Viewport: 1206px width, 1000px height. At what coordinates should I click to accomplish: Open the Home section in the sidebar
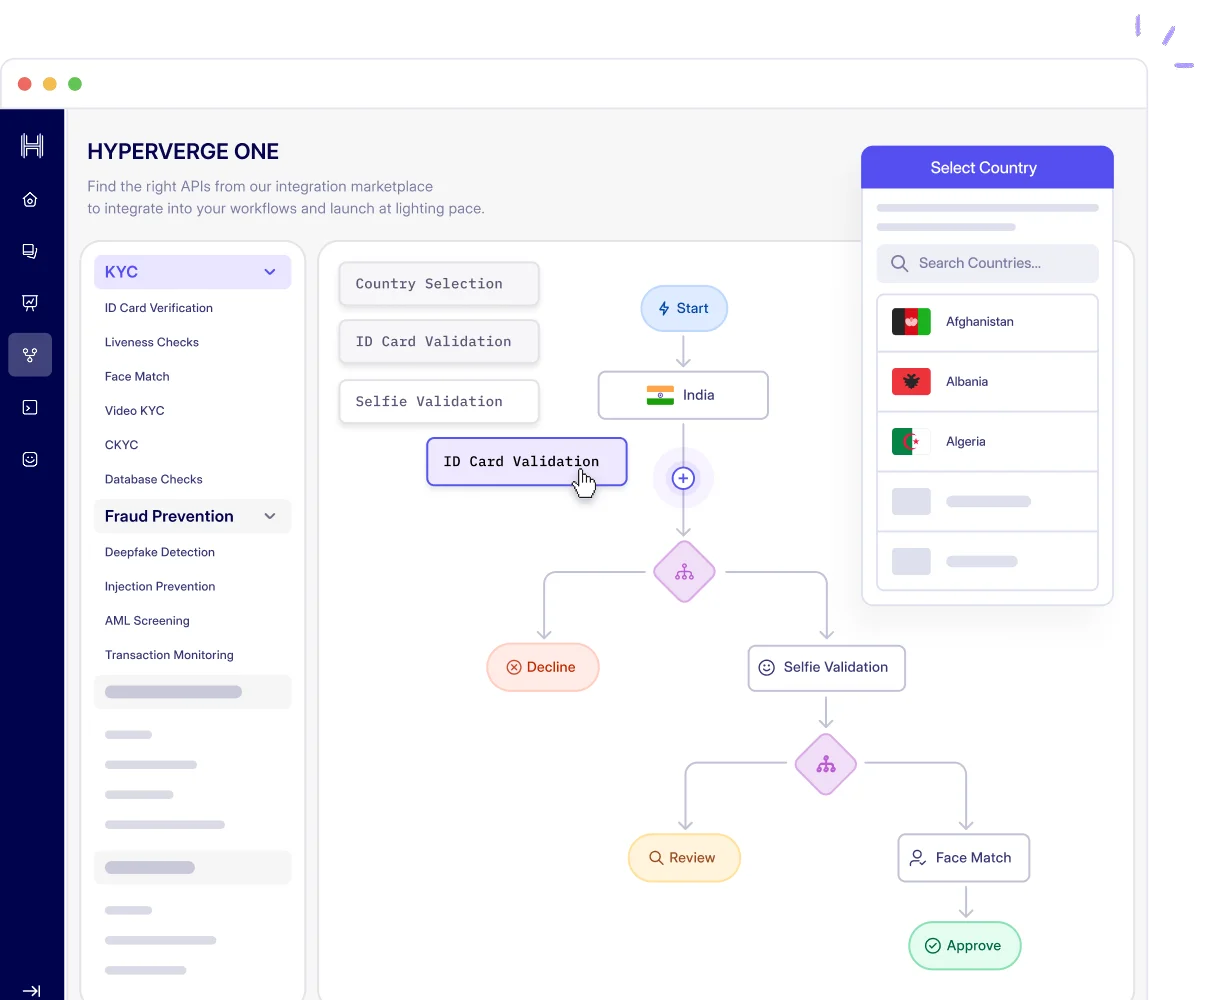[x=30, y=199]
